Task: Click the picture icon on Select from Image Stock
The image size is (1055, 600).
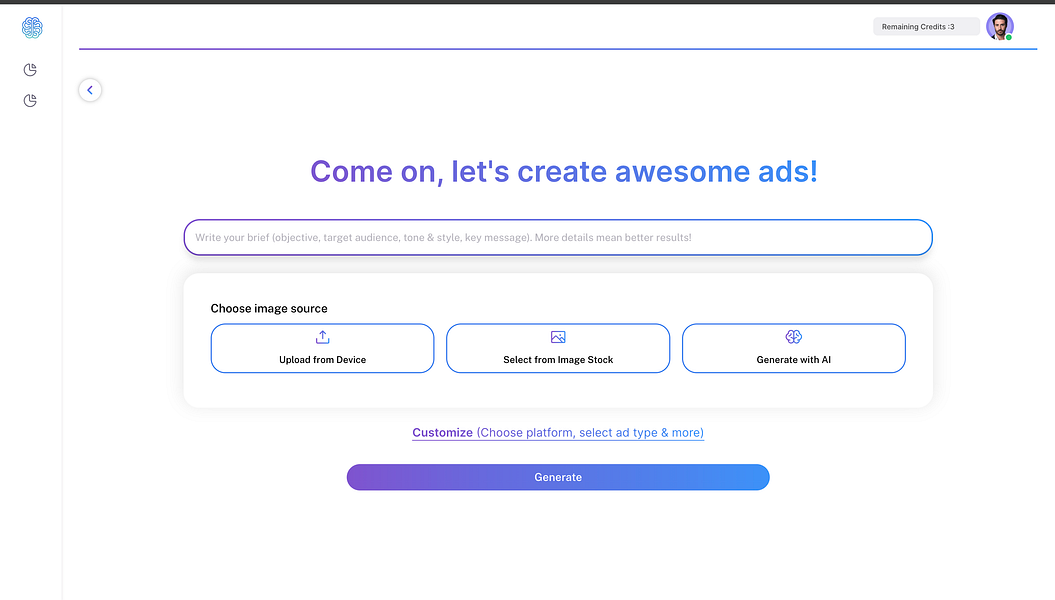Action: [x=558, y=337]
